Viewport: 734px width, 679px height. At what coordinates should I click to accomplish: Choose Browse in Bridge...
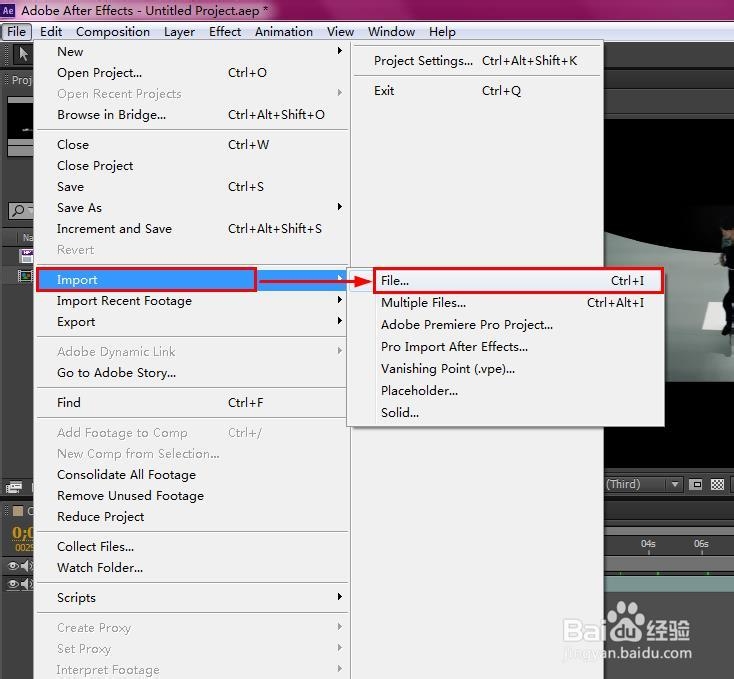pyautogui.click(x=192, y=115)
